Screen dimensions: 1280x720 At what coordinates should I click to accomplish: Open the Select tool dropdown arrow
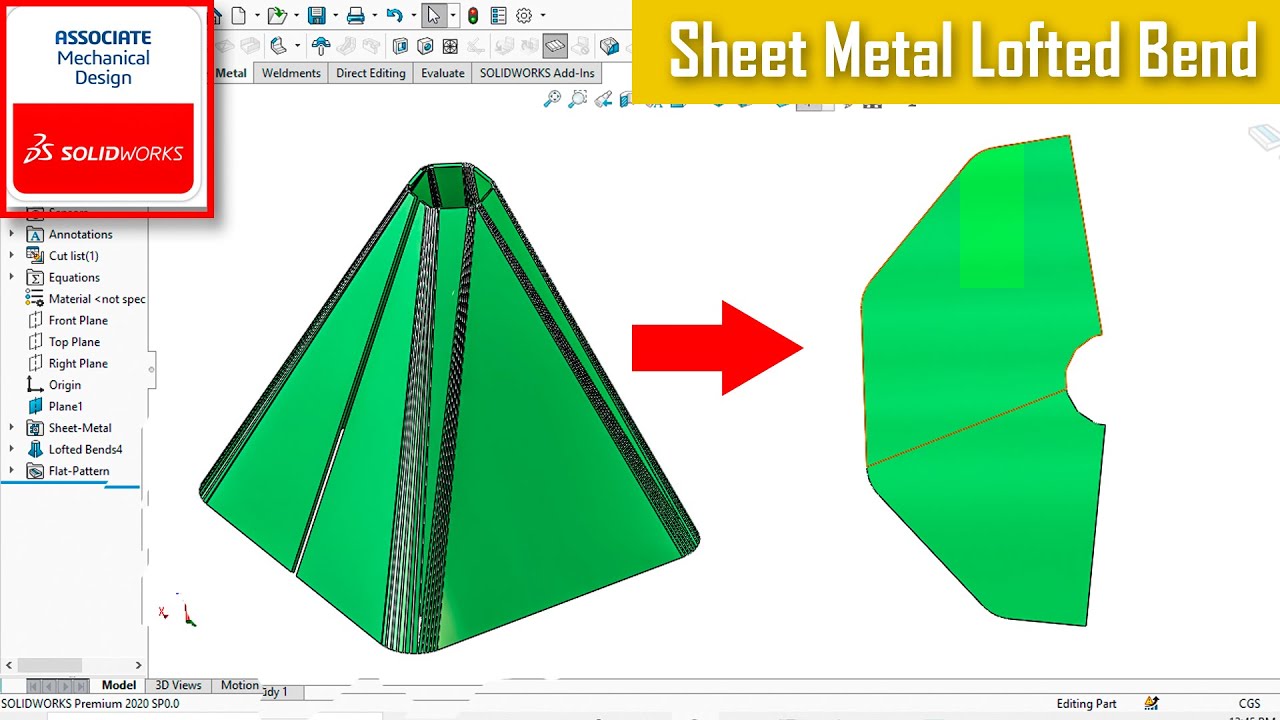pyautogui.click(x=453, y=15)
